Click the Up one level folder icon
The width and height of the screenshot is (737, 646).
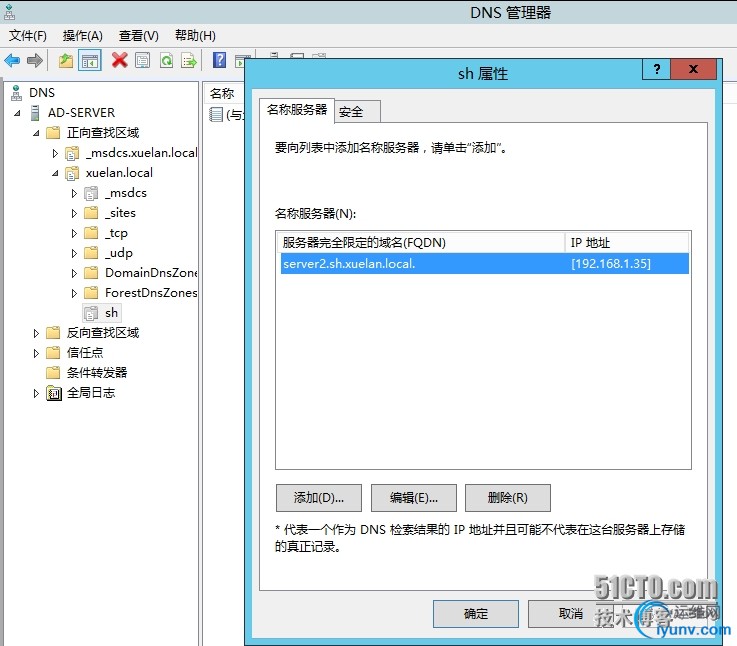[x=66, y=61]
